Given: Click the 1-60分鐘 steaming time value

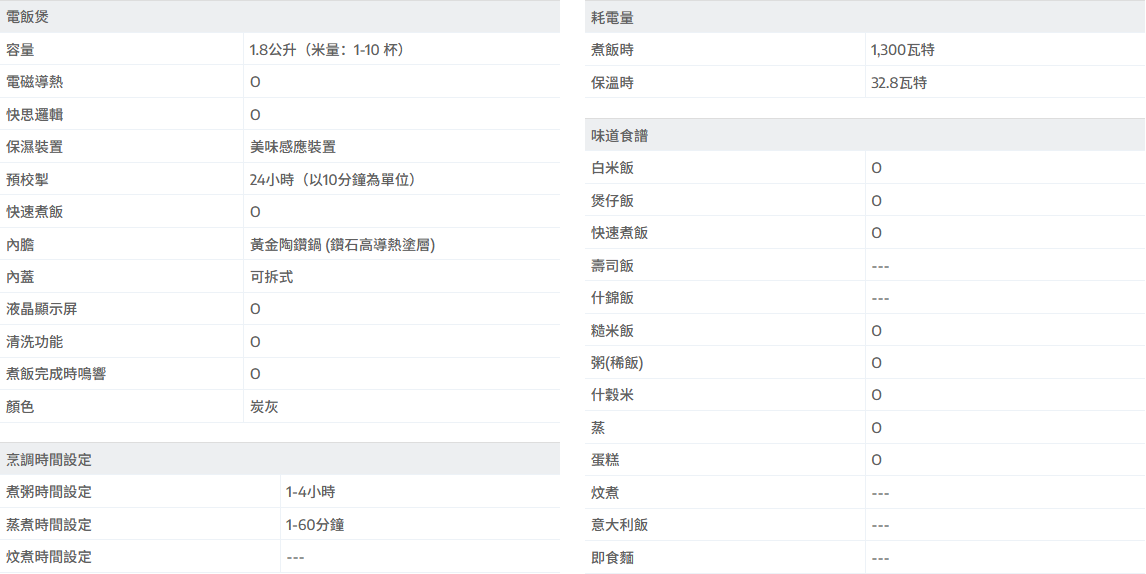Looking at the screenshot, I should [315, 524].
